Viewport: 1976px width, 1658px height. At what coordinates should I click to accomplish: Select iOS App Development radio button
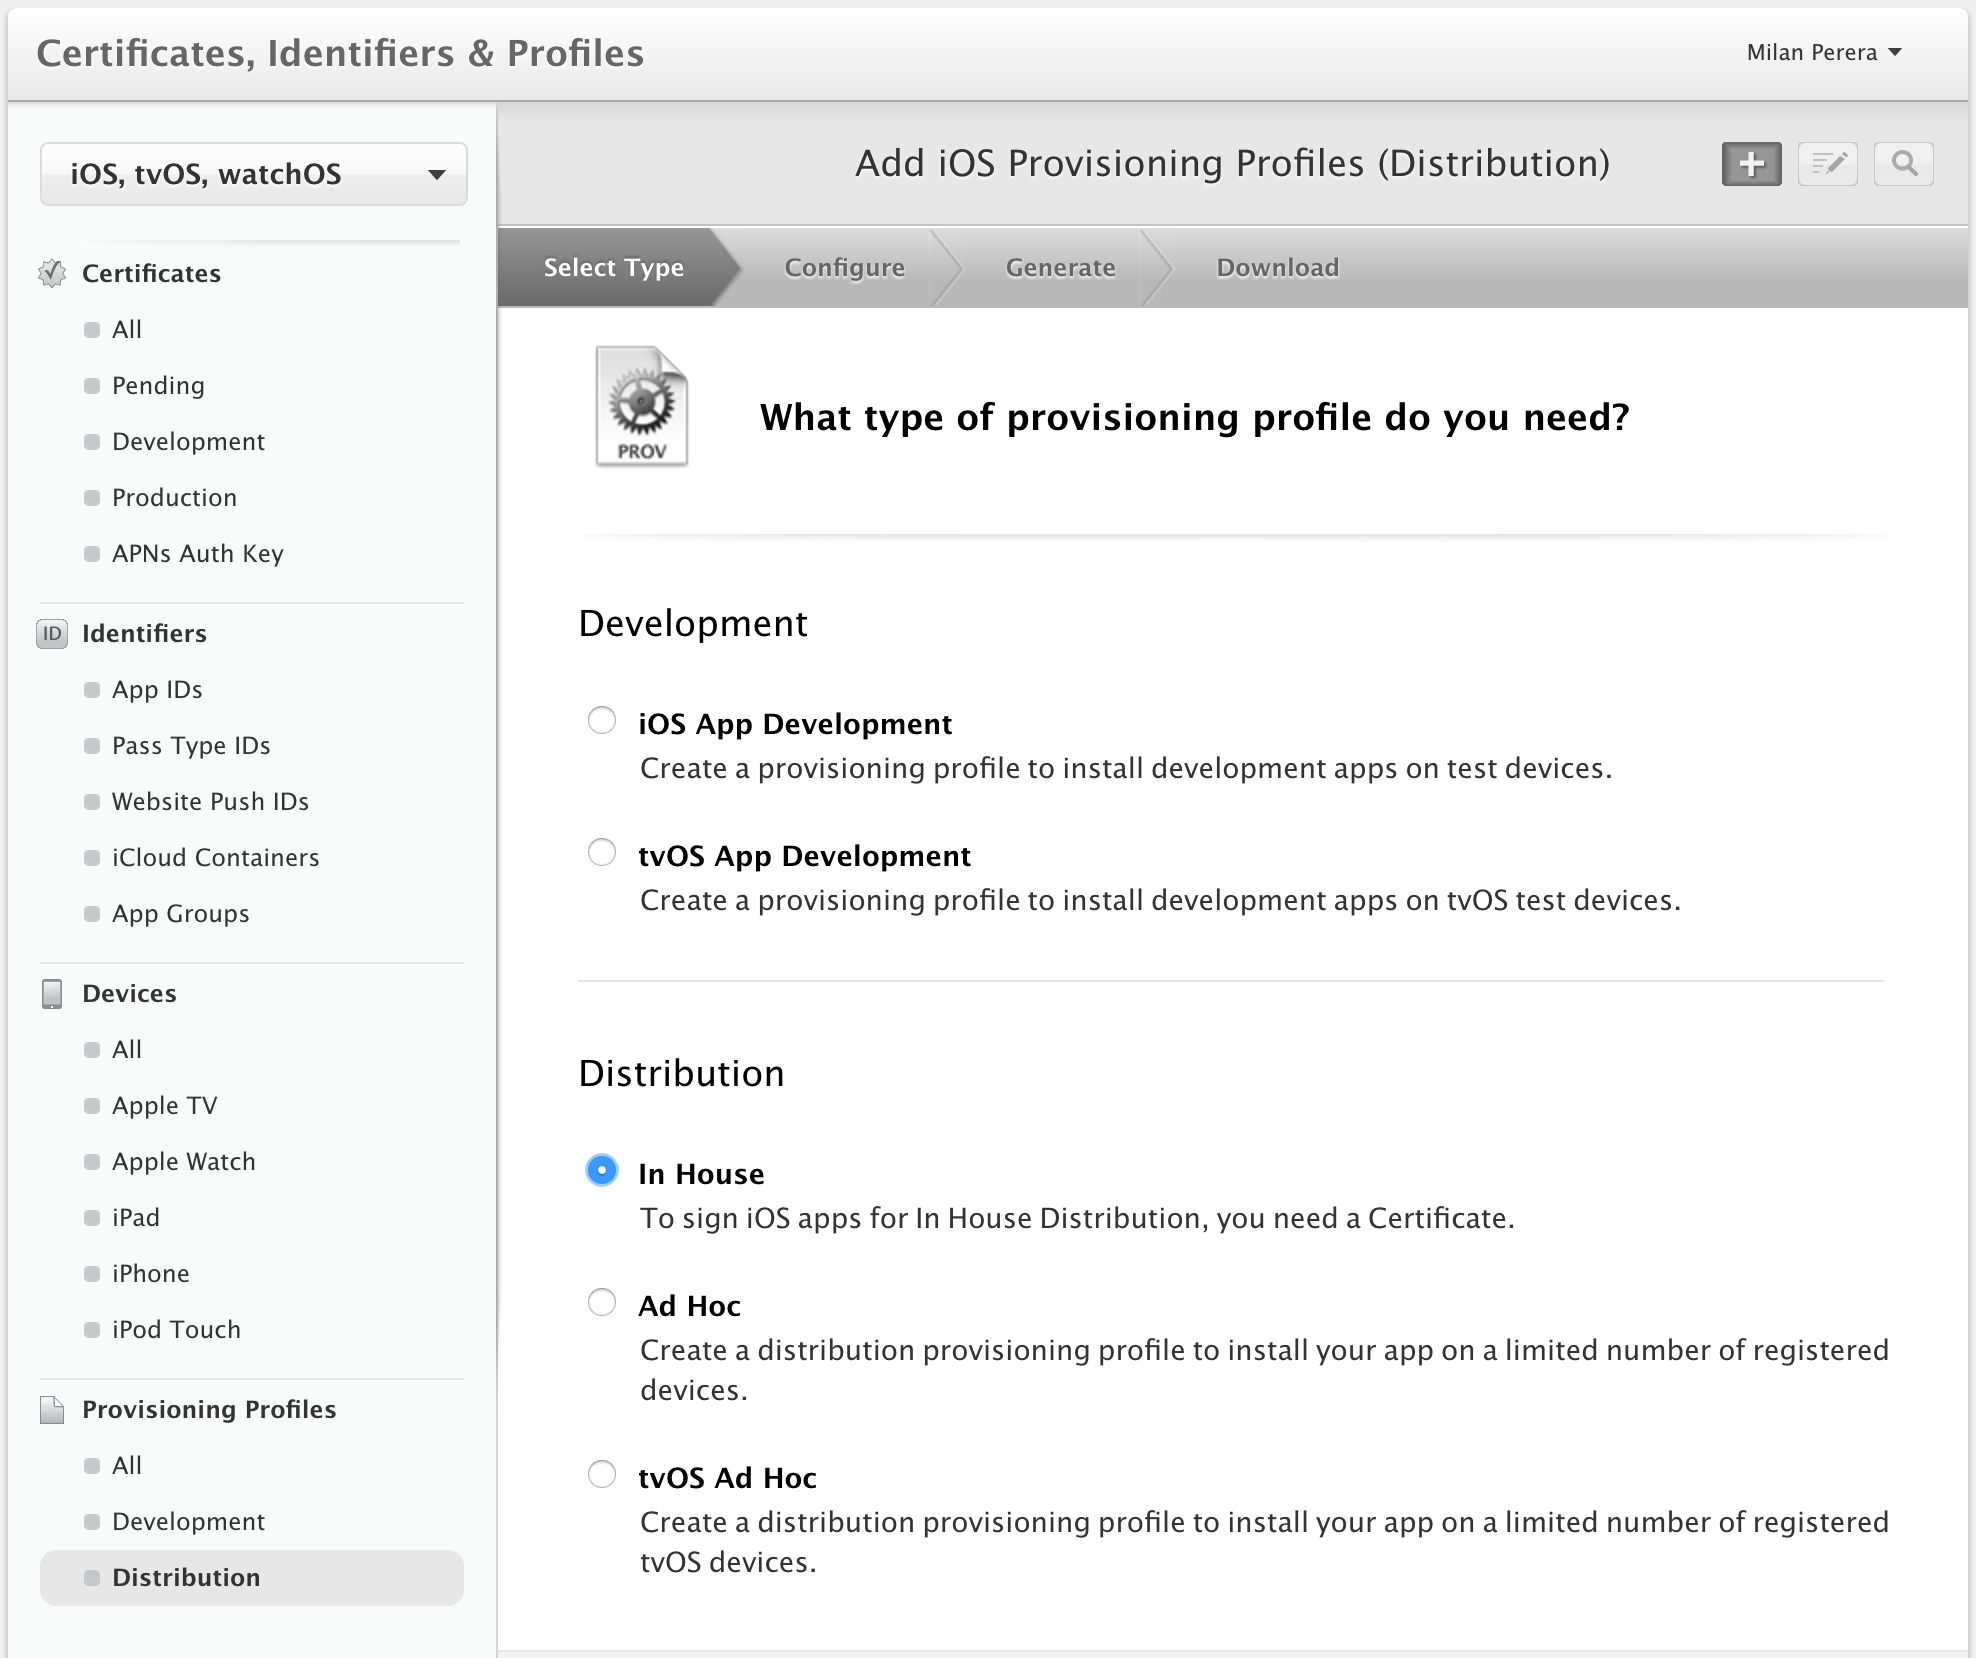click(x=602, y=720)
